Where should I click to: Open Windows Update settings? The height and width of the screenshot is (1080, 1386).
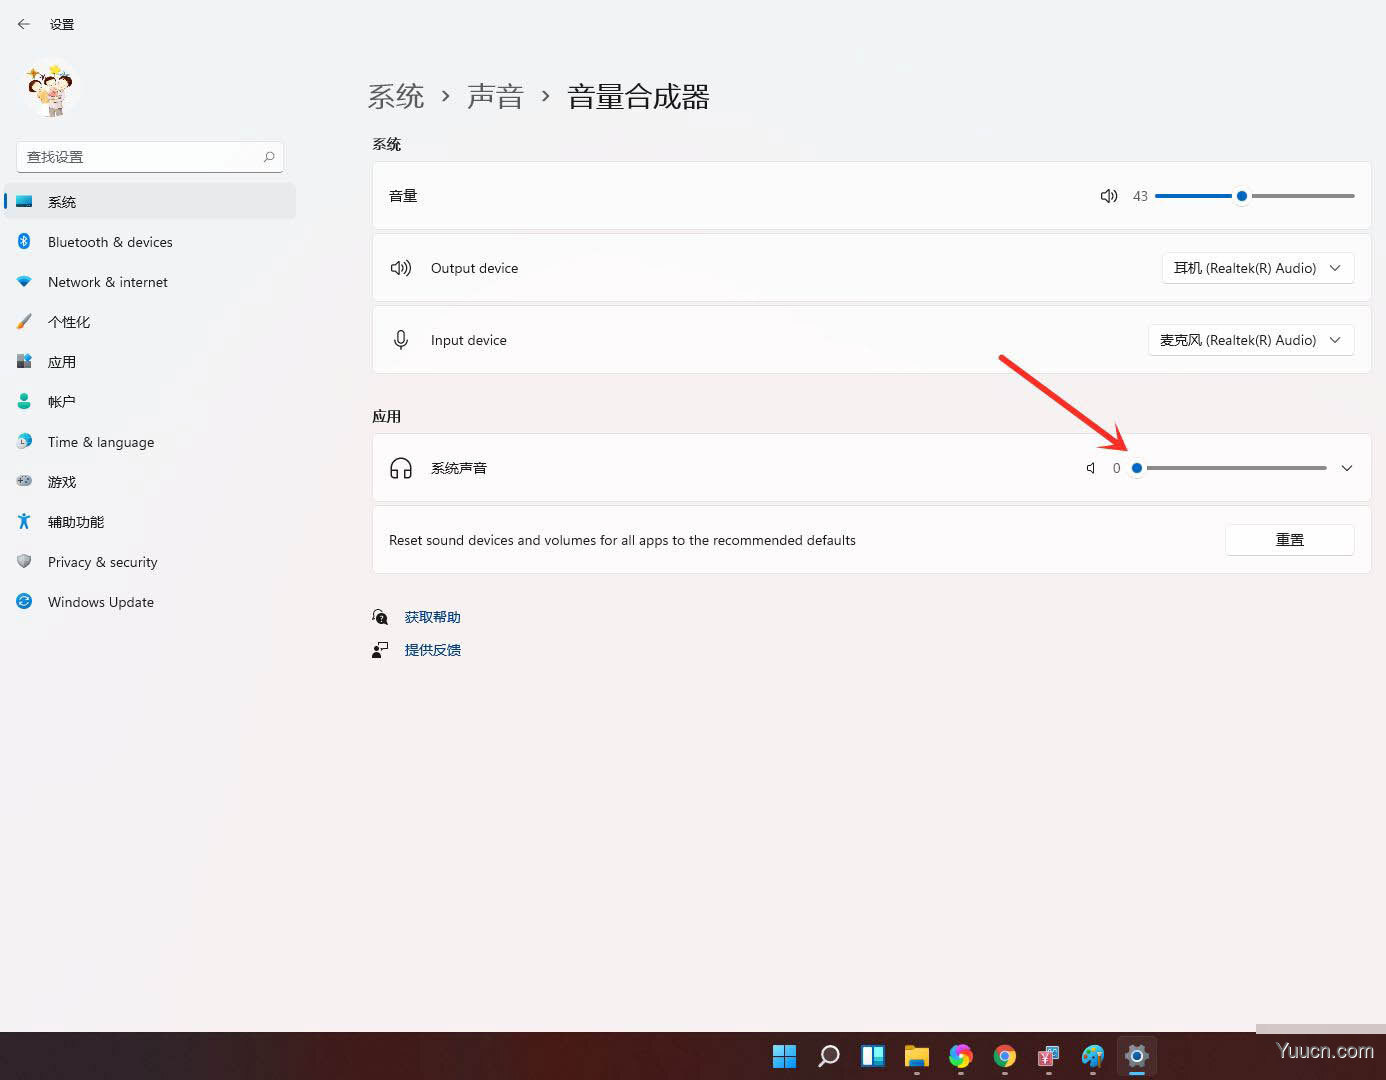click(x=150, y=602)
